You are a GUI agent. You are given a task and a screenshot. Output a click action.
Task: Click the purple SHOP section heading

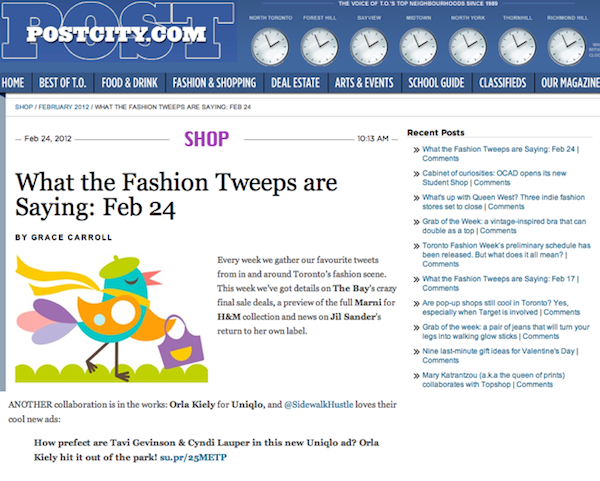pyautogui.click(x=206, y=138)
